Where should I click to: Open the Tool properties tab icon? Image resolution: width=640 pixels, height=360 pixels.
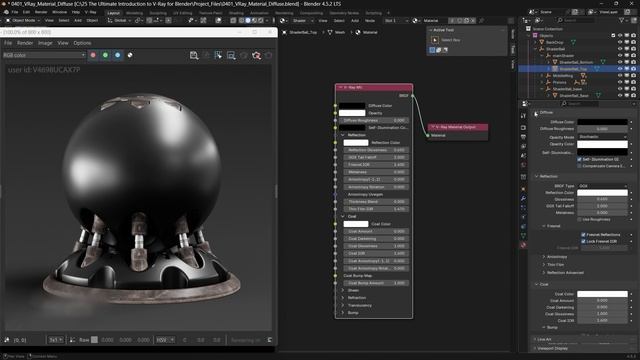[524, 116]
